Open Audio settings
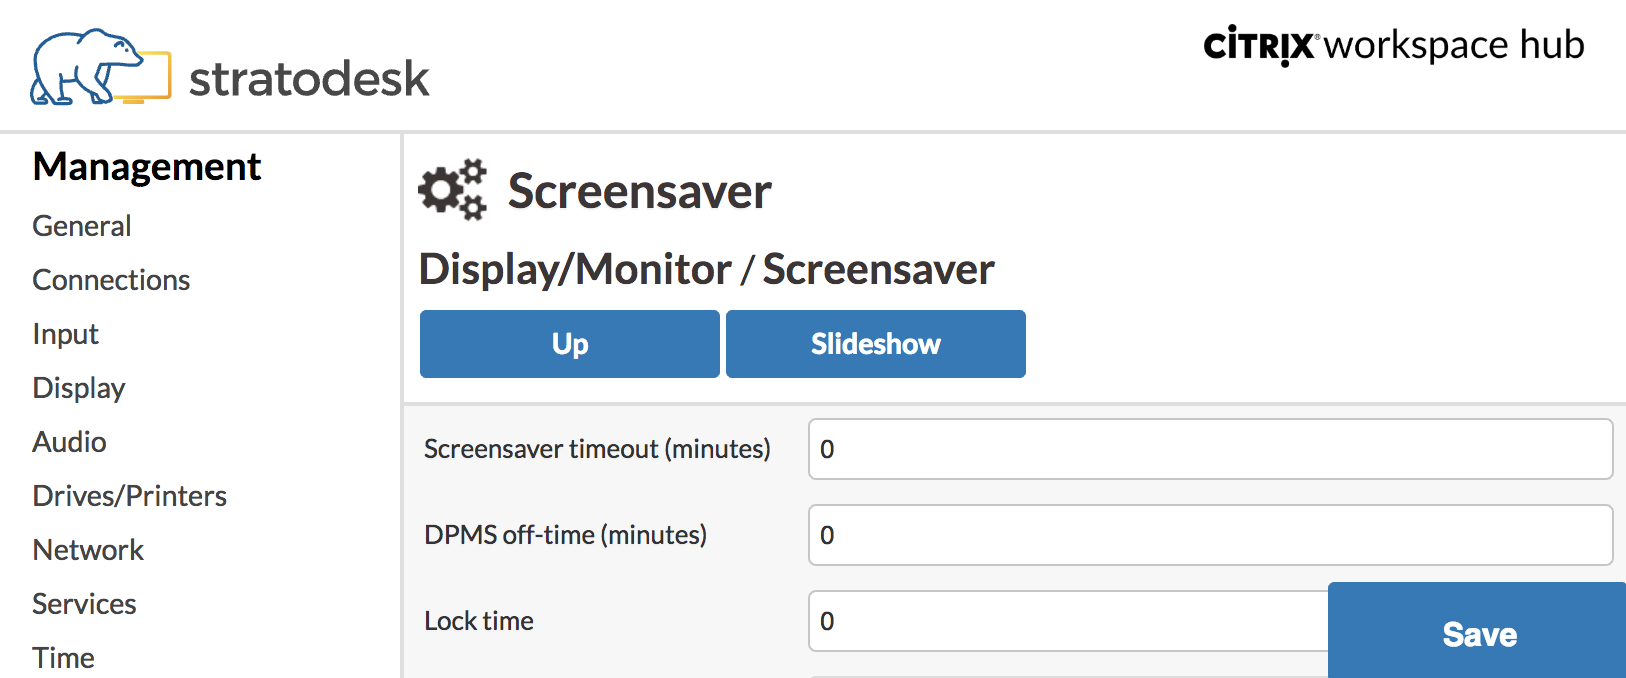Image resolution: width=1626 pixels, height=678 pixels. point(69,442)
